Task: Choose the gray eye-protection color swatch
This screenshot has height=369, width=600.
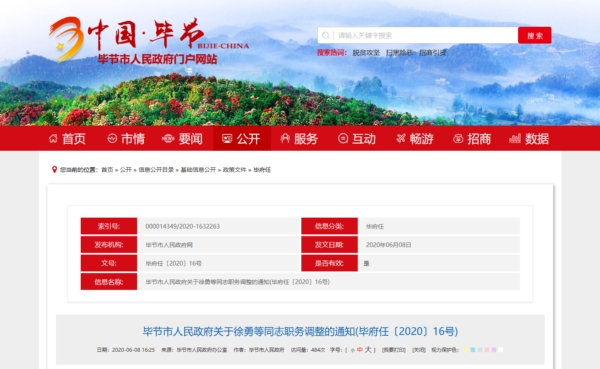Action: click(480, 350)
